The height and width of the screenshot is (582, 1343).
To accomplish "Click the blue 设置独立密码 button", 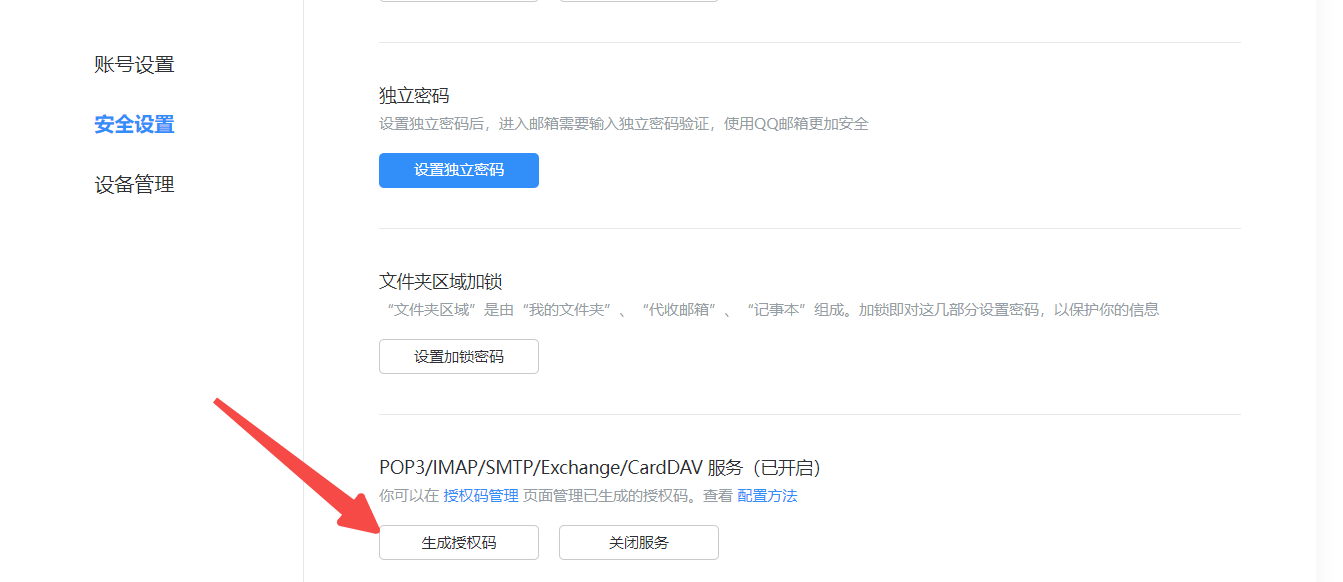I will (x=459, y=170).
